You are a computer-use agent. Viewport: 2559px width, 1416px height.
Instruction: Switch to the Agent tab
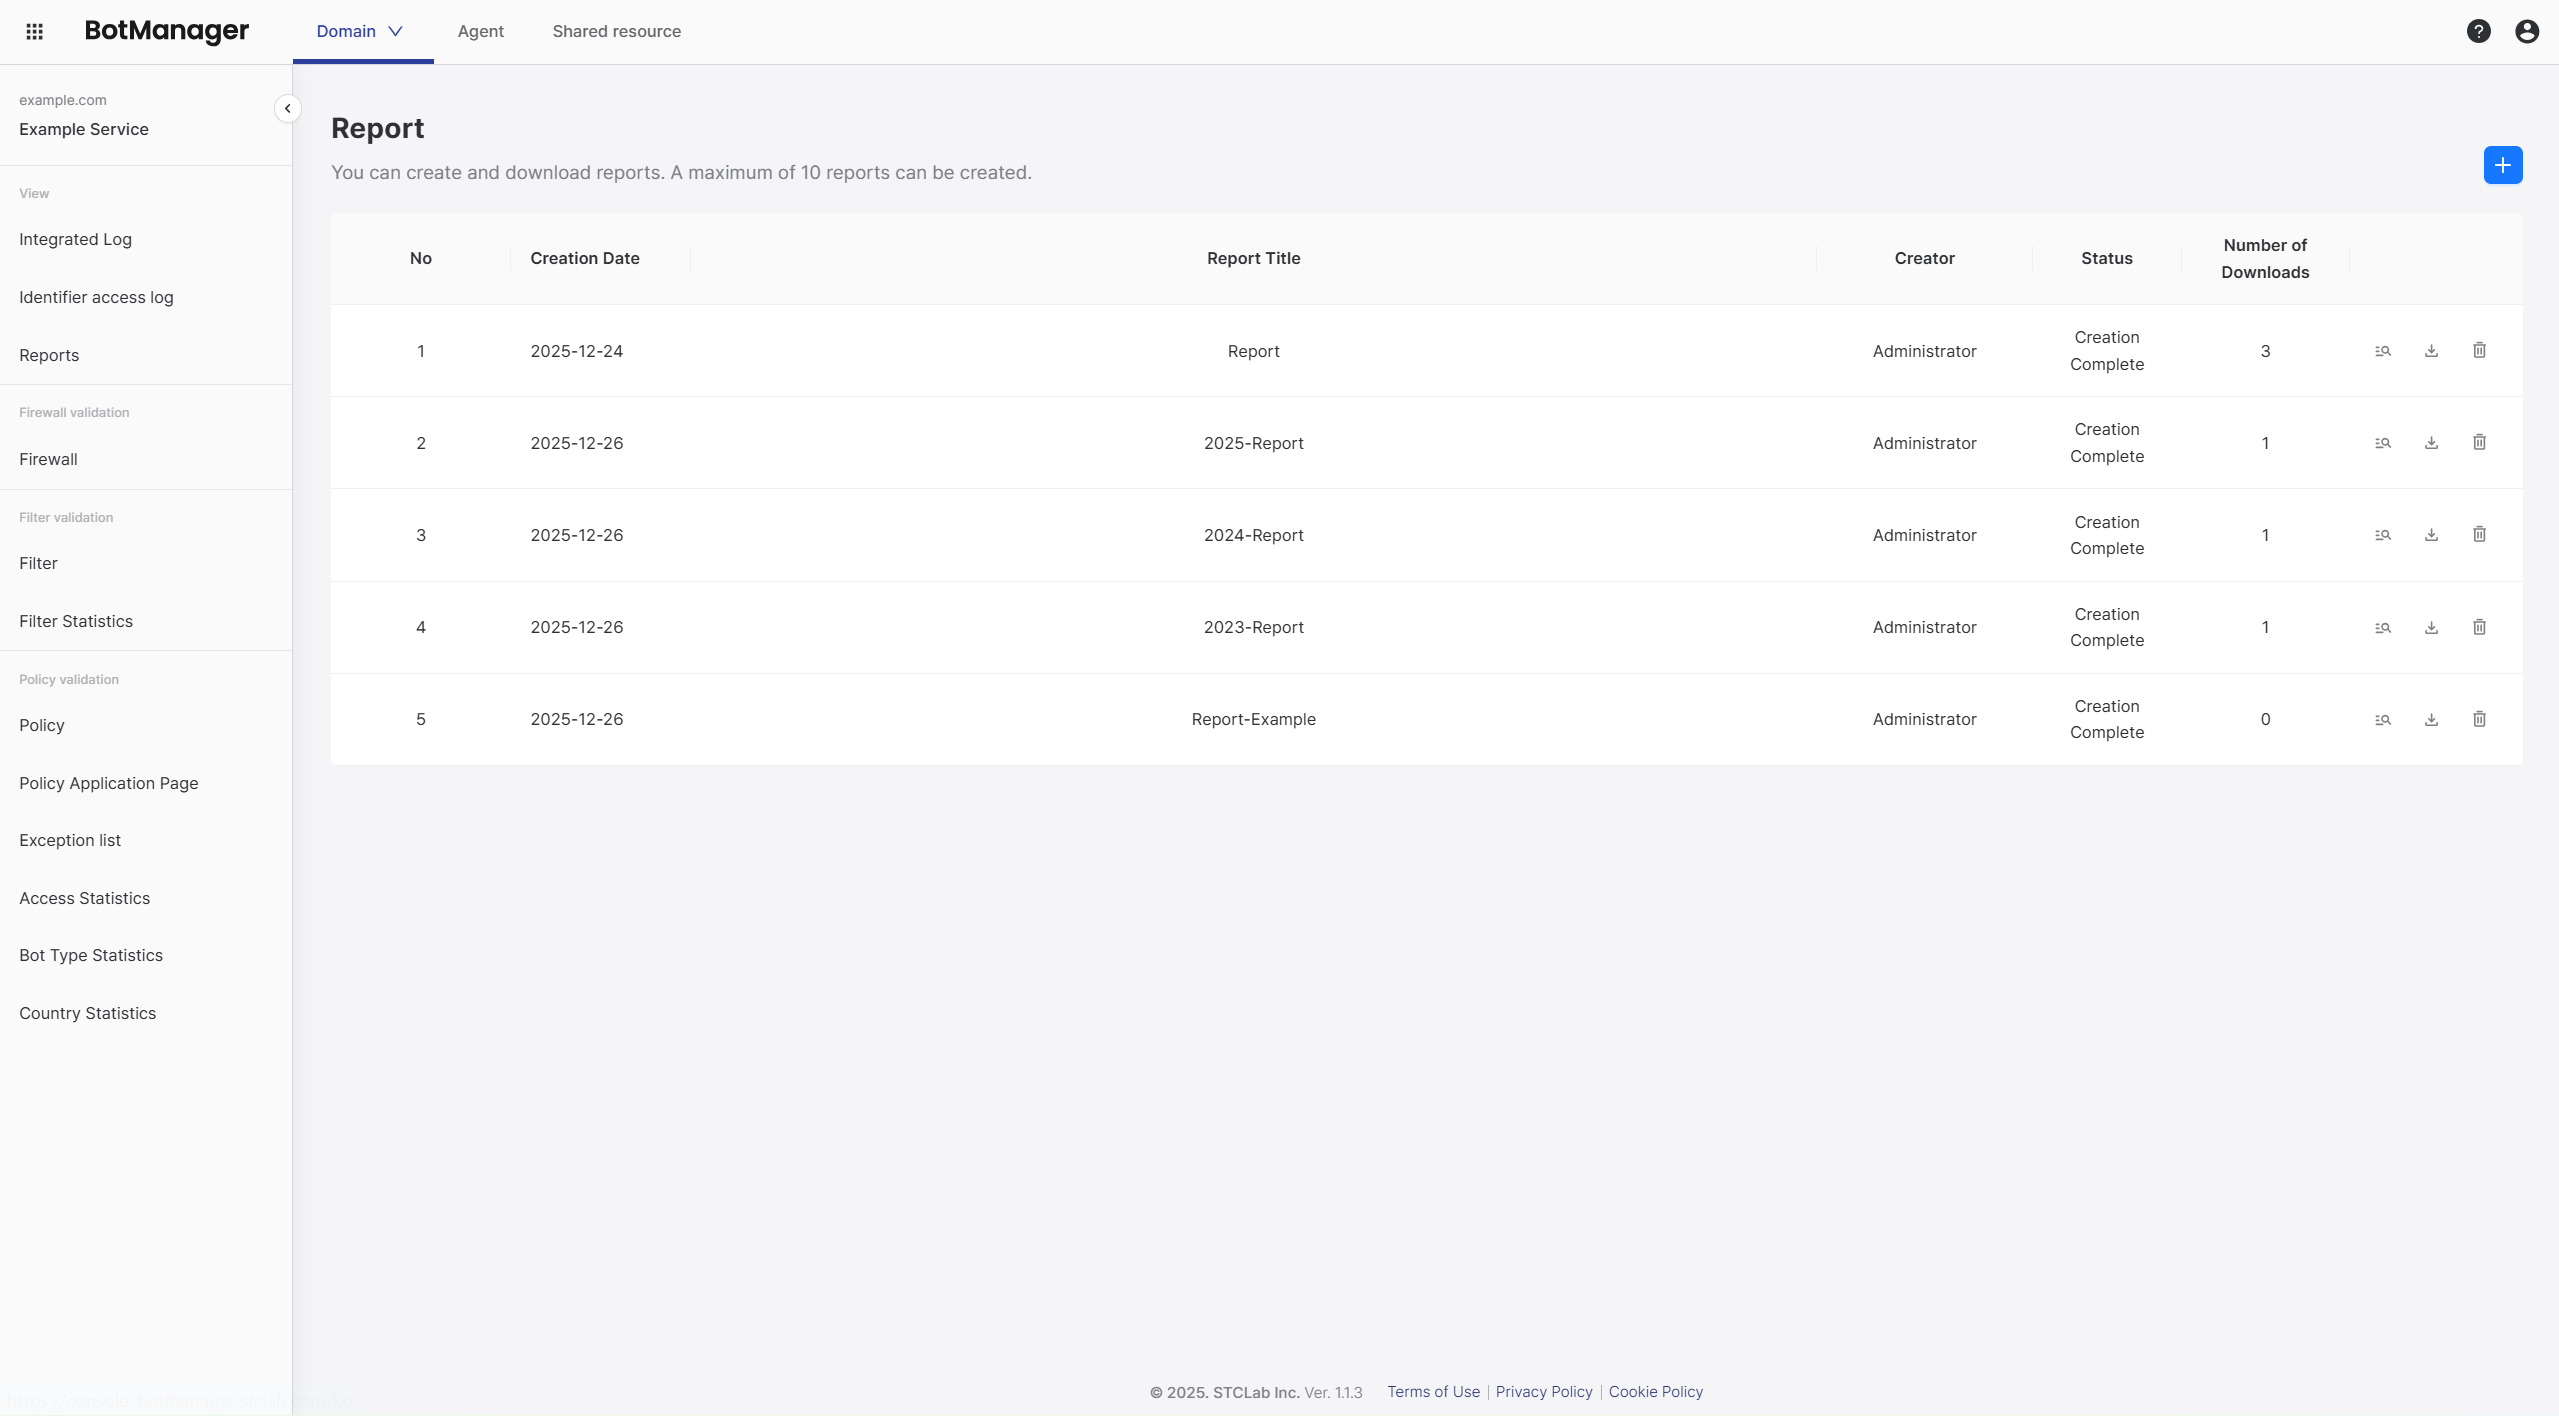[480, 31]
